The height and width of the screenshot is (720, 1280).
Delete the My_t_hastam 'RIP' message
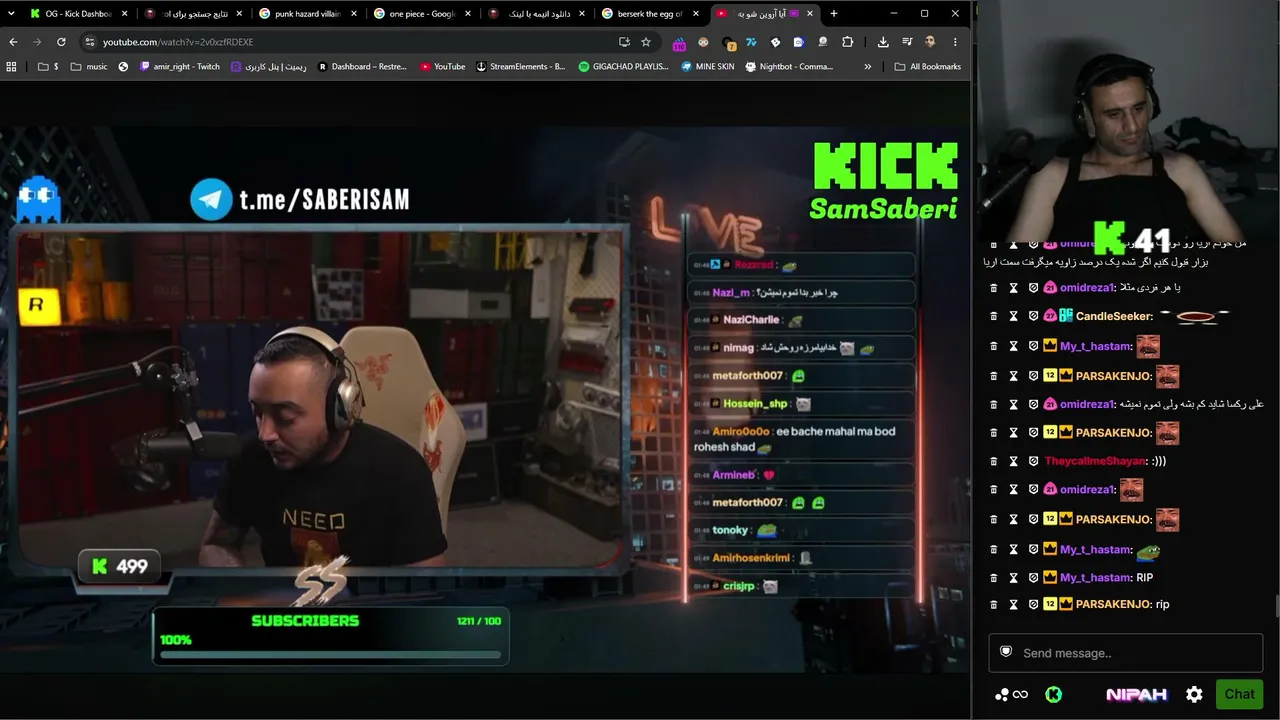pyautogui.click(x=993, y=578)
